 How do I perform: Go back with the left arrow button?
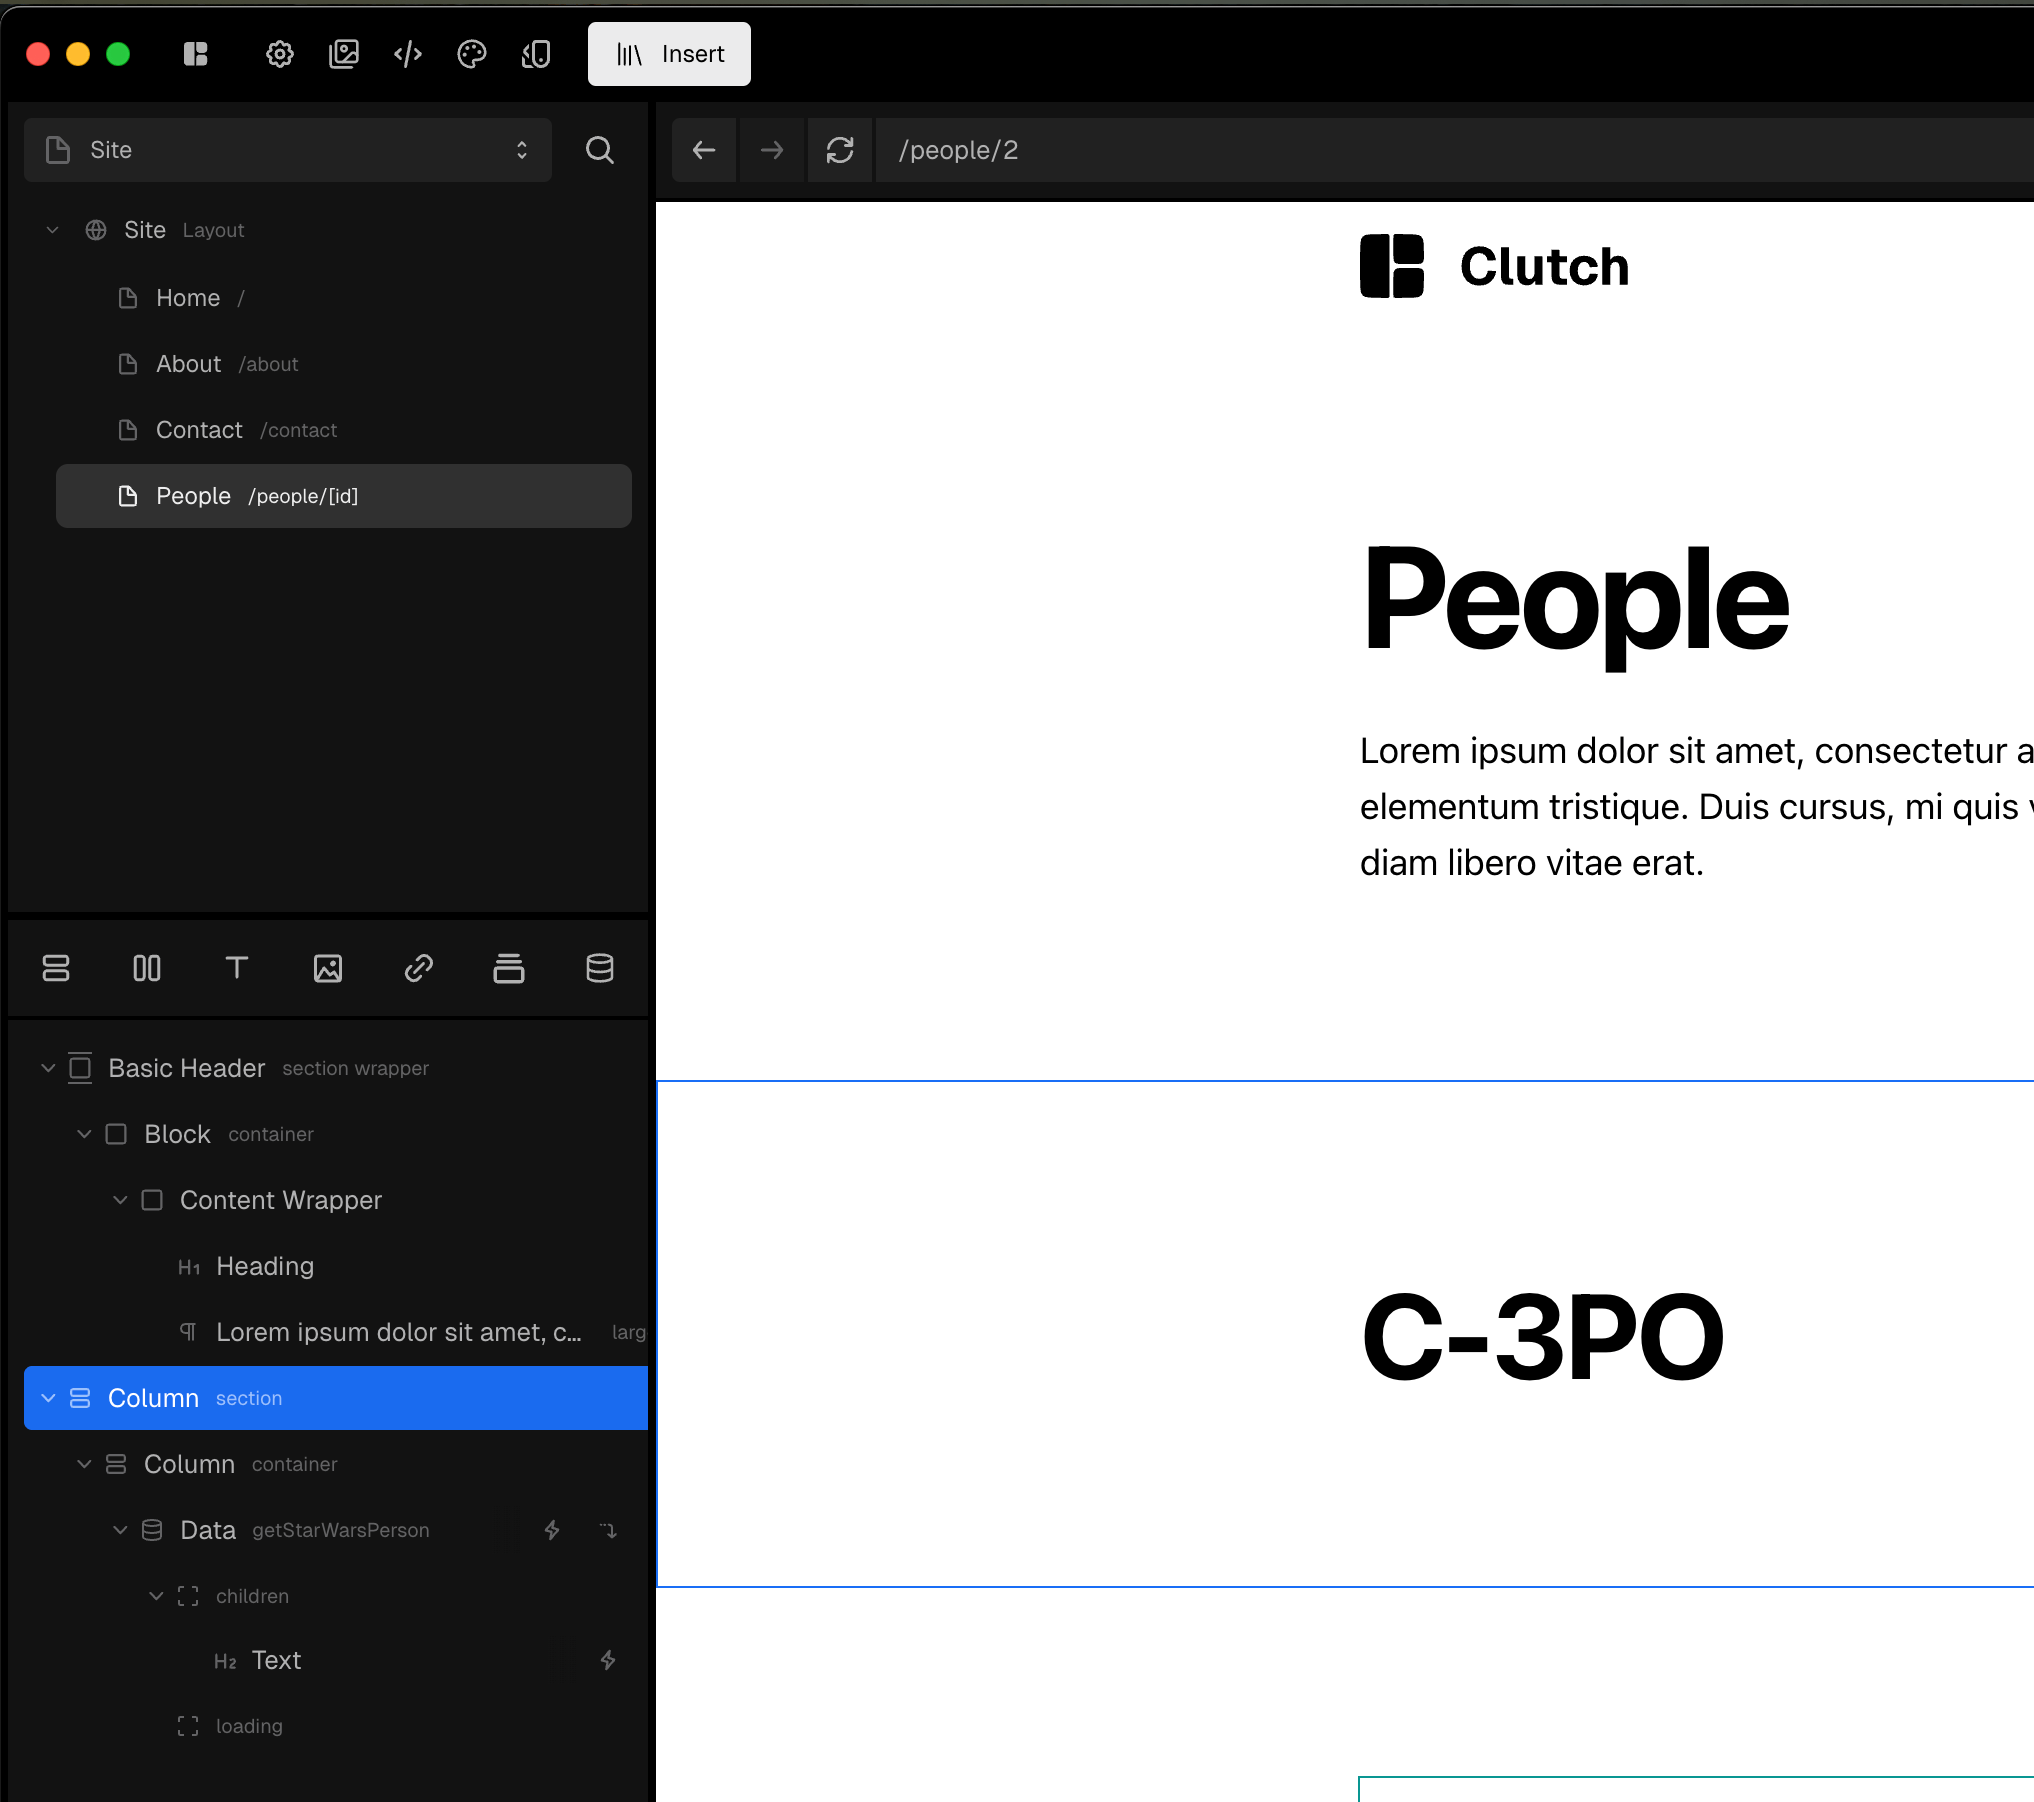click(704, 150)
